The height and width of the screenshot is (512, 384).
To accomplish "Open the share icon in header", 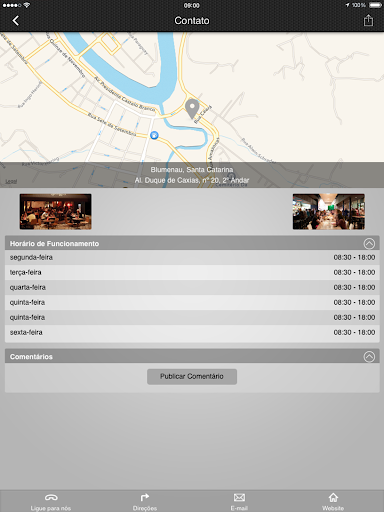I will pos(368,20).
